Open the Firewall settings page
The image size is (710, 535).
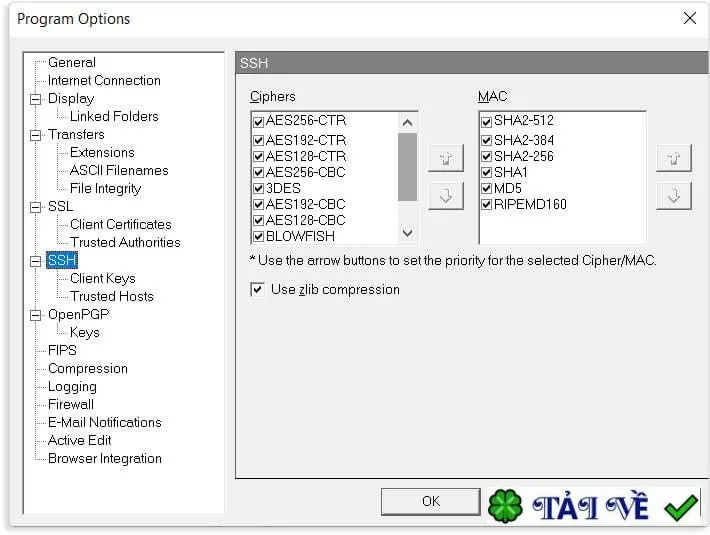[x=71, y=405]
